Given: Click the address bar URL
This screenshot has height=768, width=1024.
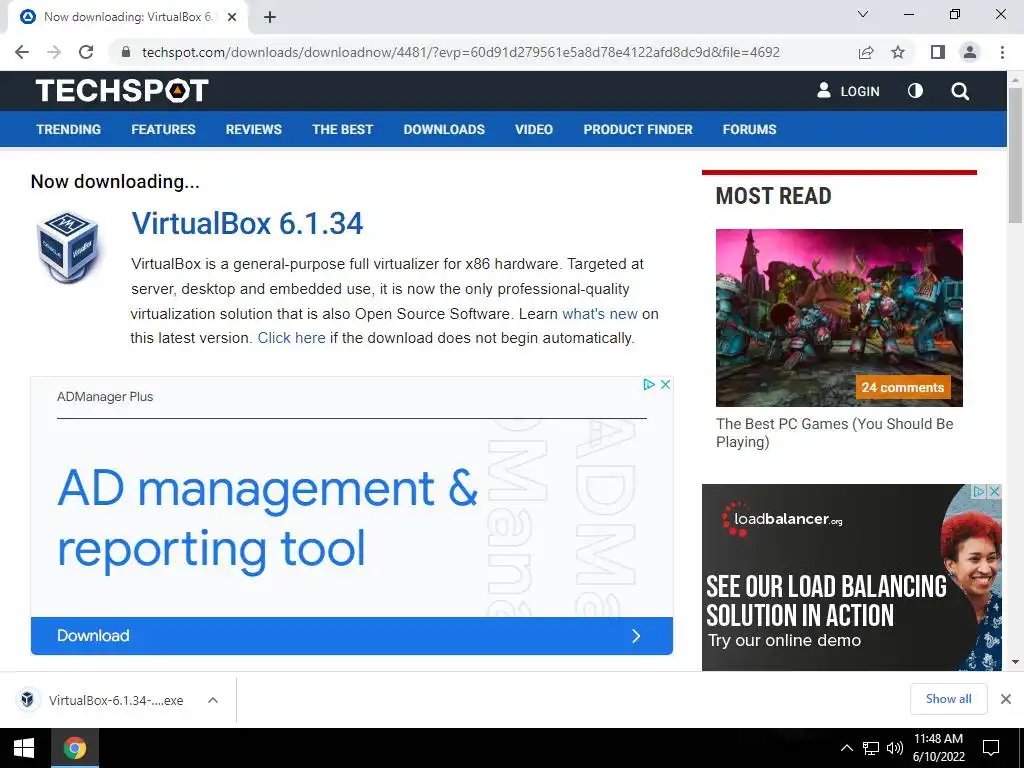Looking at the screenshot, I should (x=460, y=52).
